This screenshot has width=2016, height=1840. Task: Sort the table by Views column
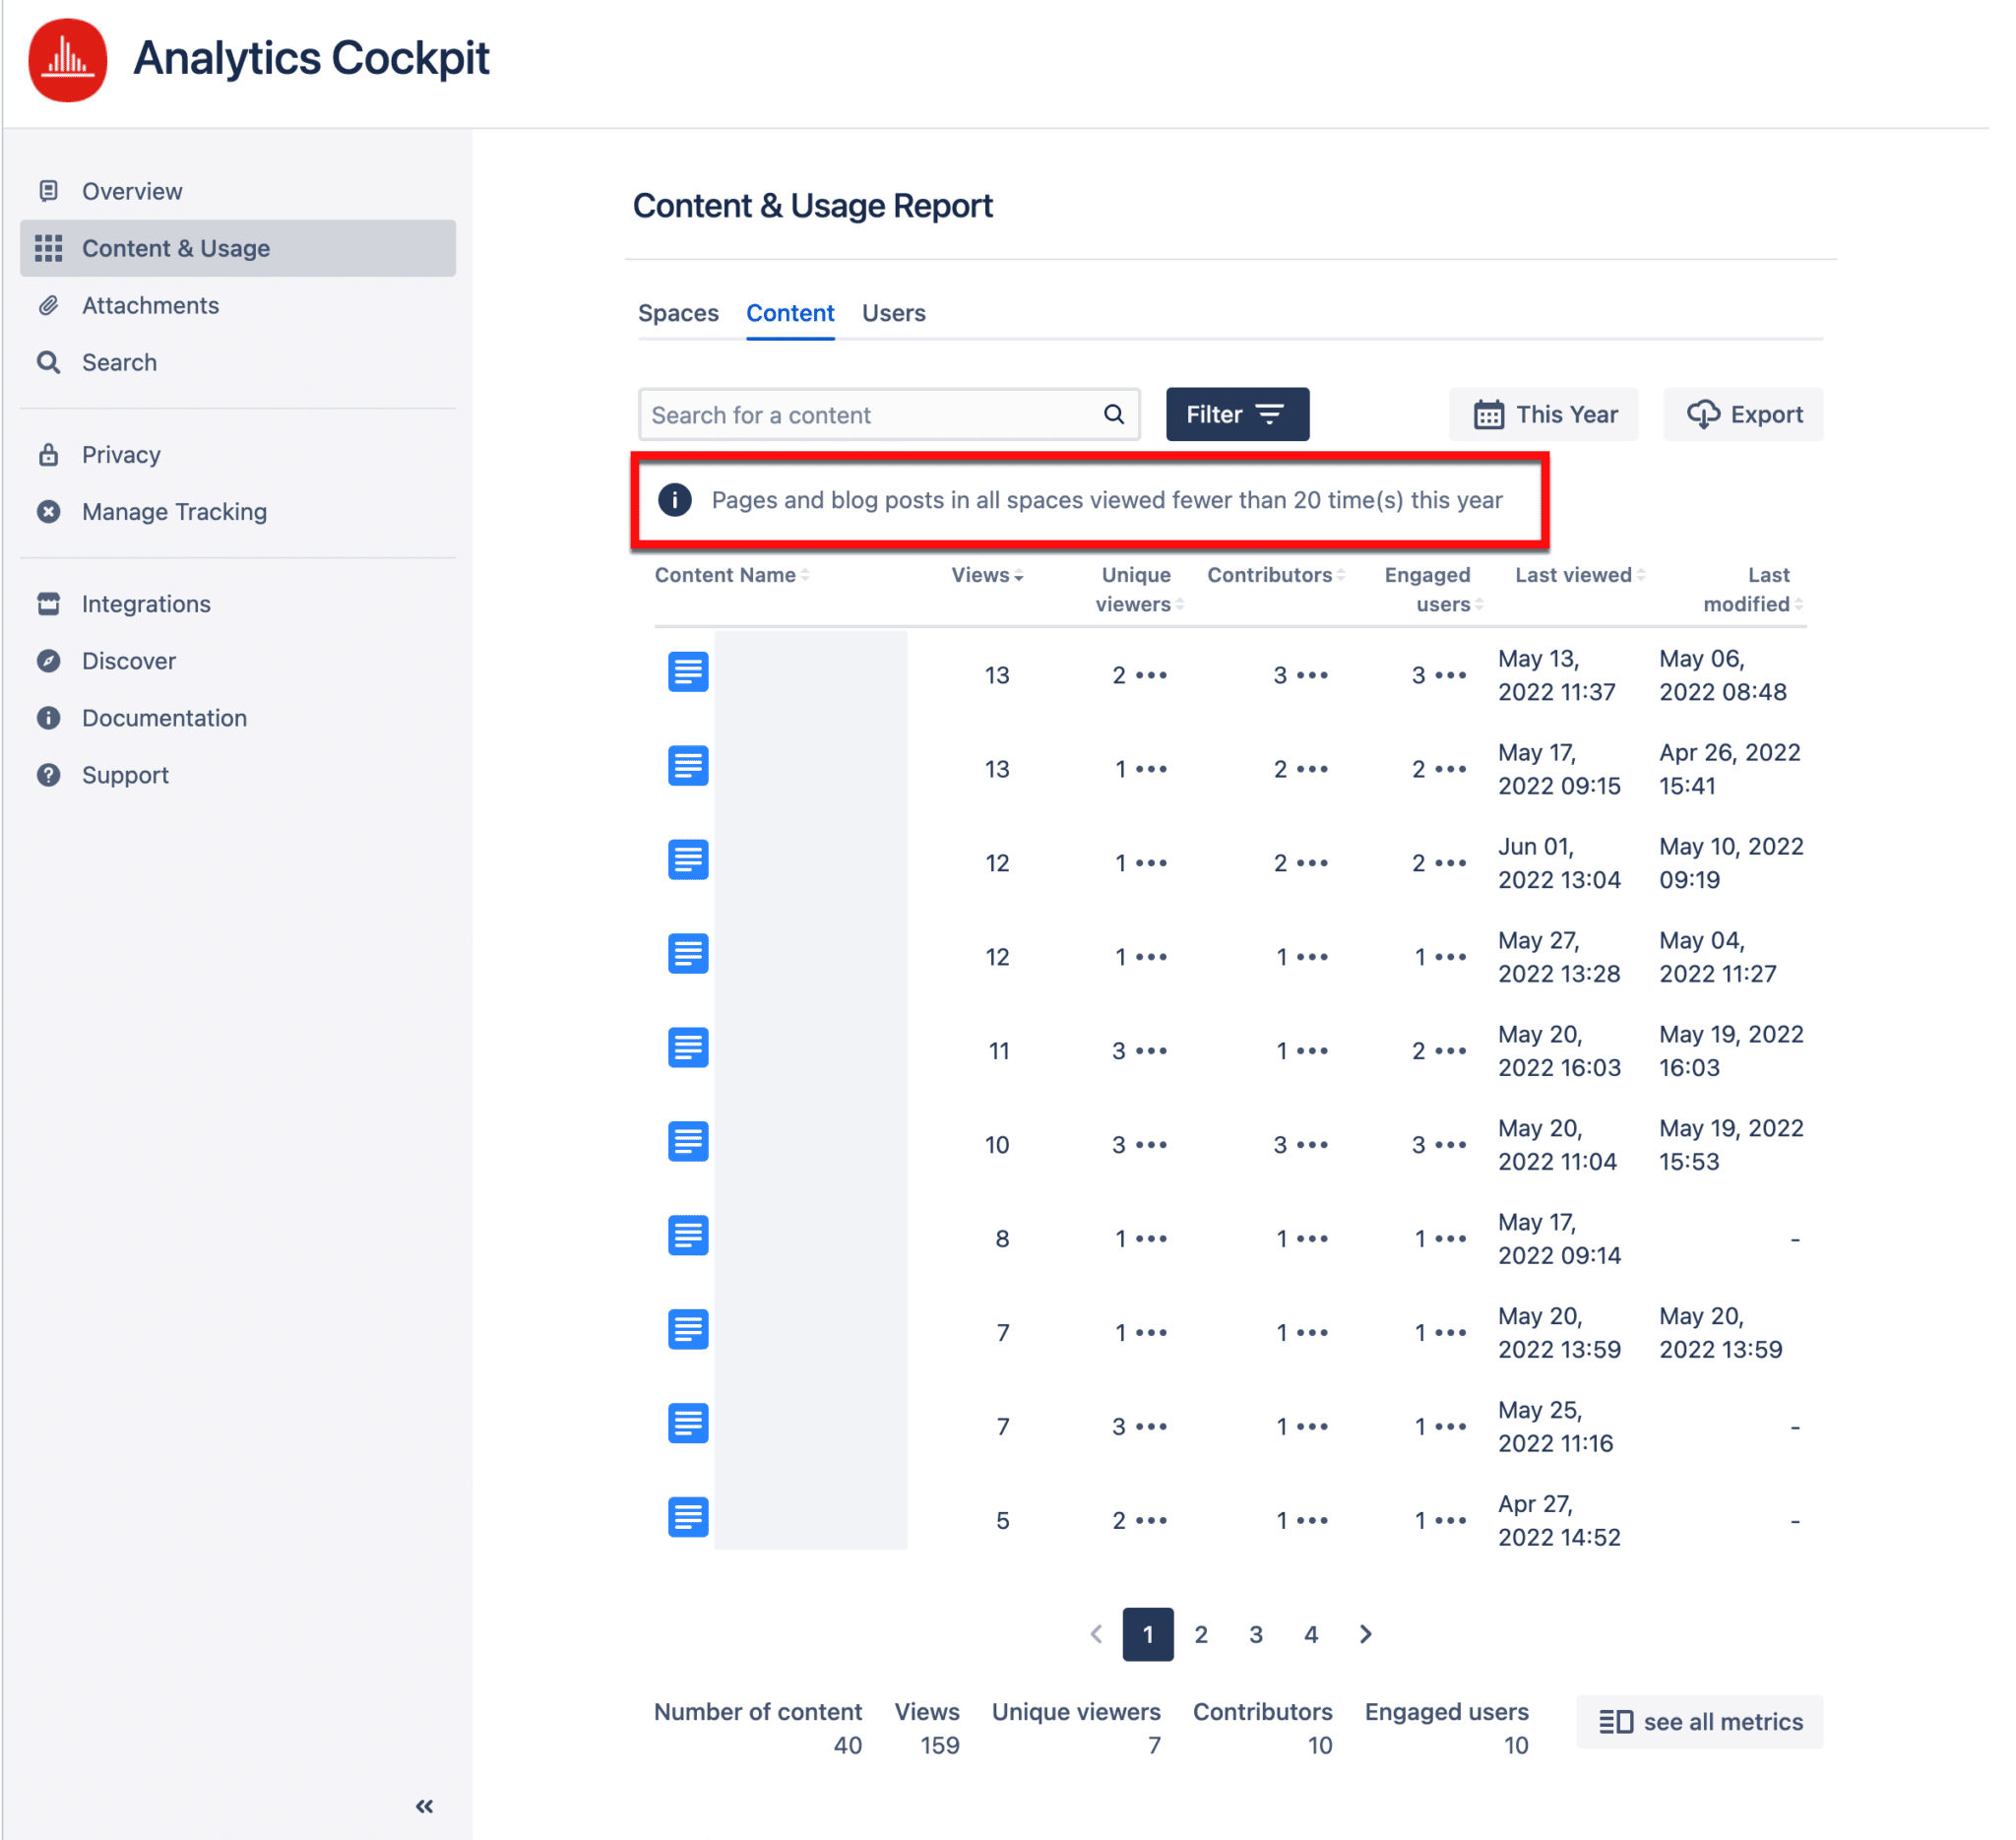pos(986,575)
